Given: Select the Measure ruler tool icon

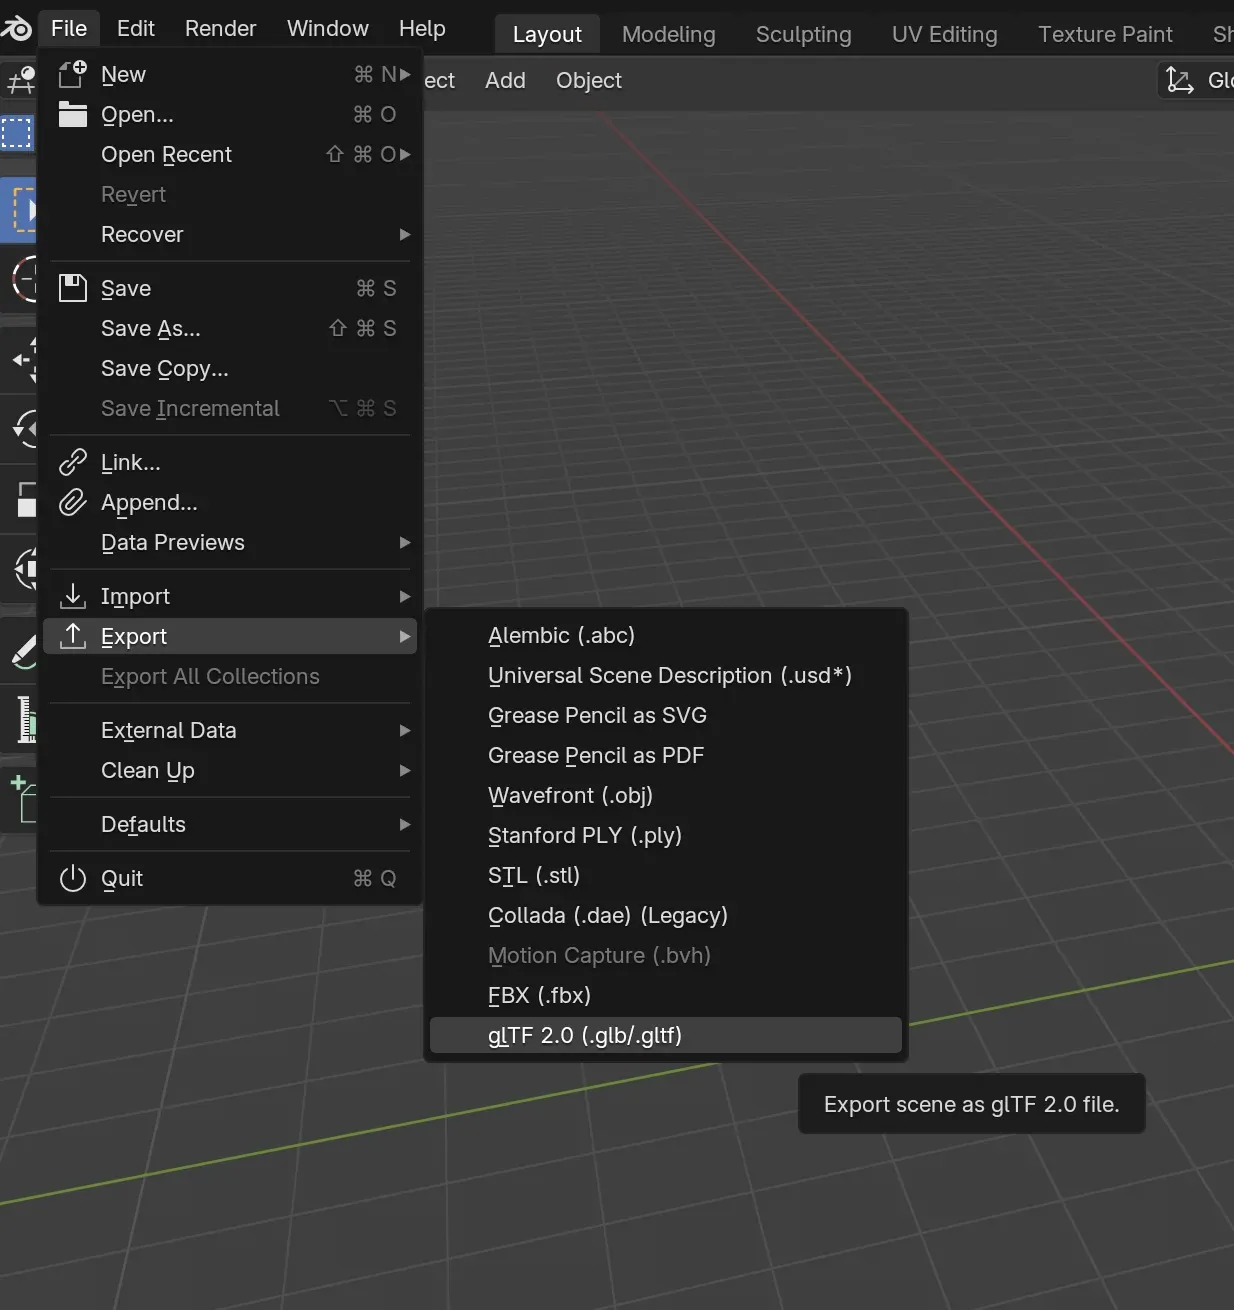Looking at the screenshot, I should (24, 720).
